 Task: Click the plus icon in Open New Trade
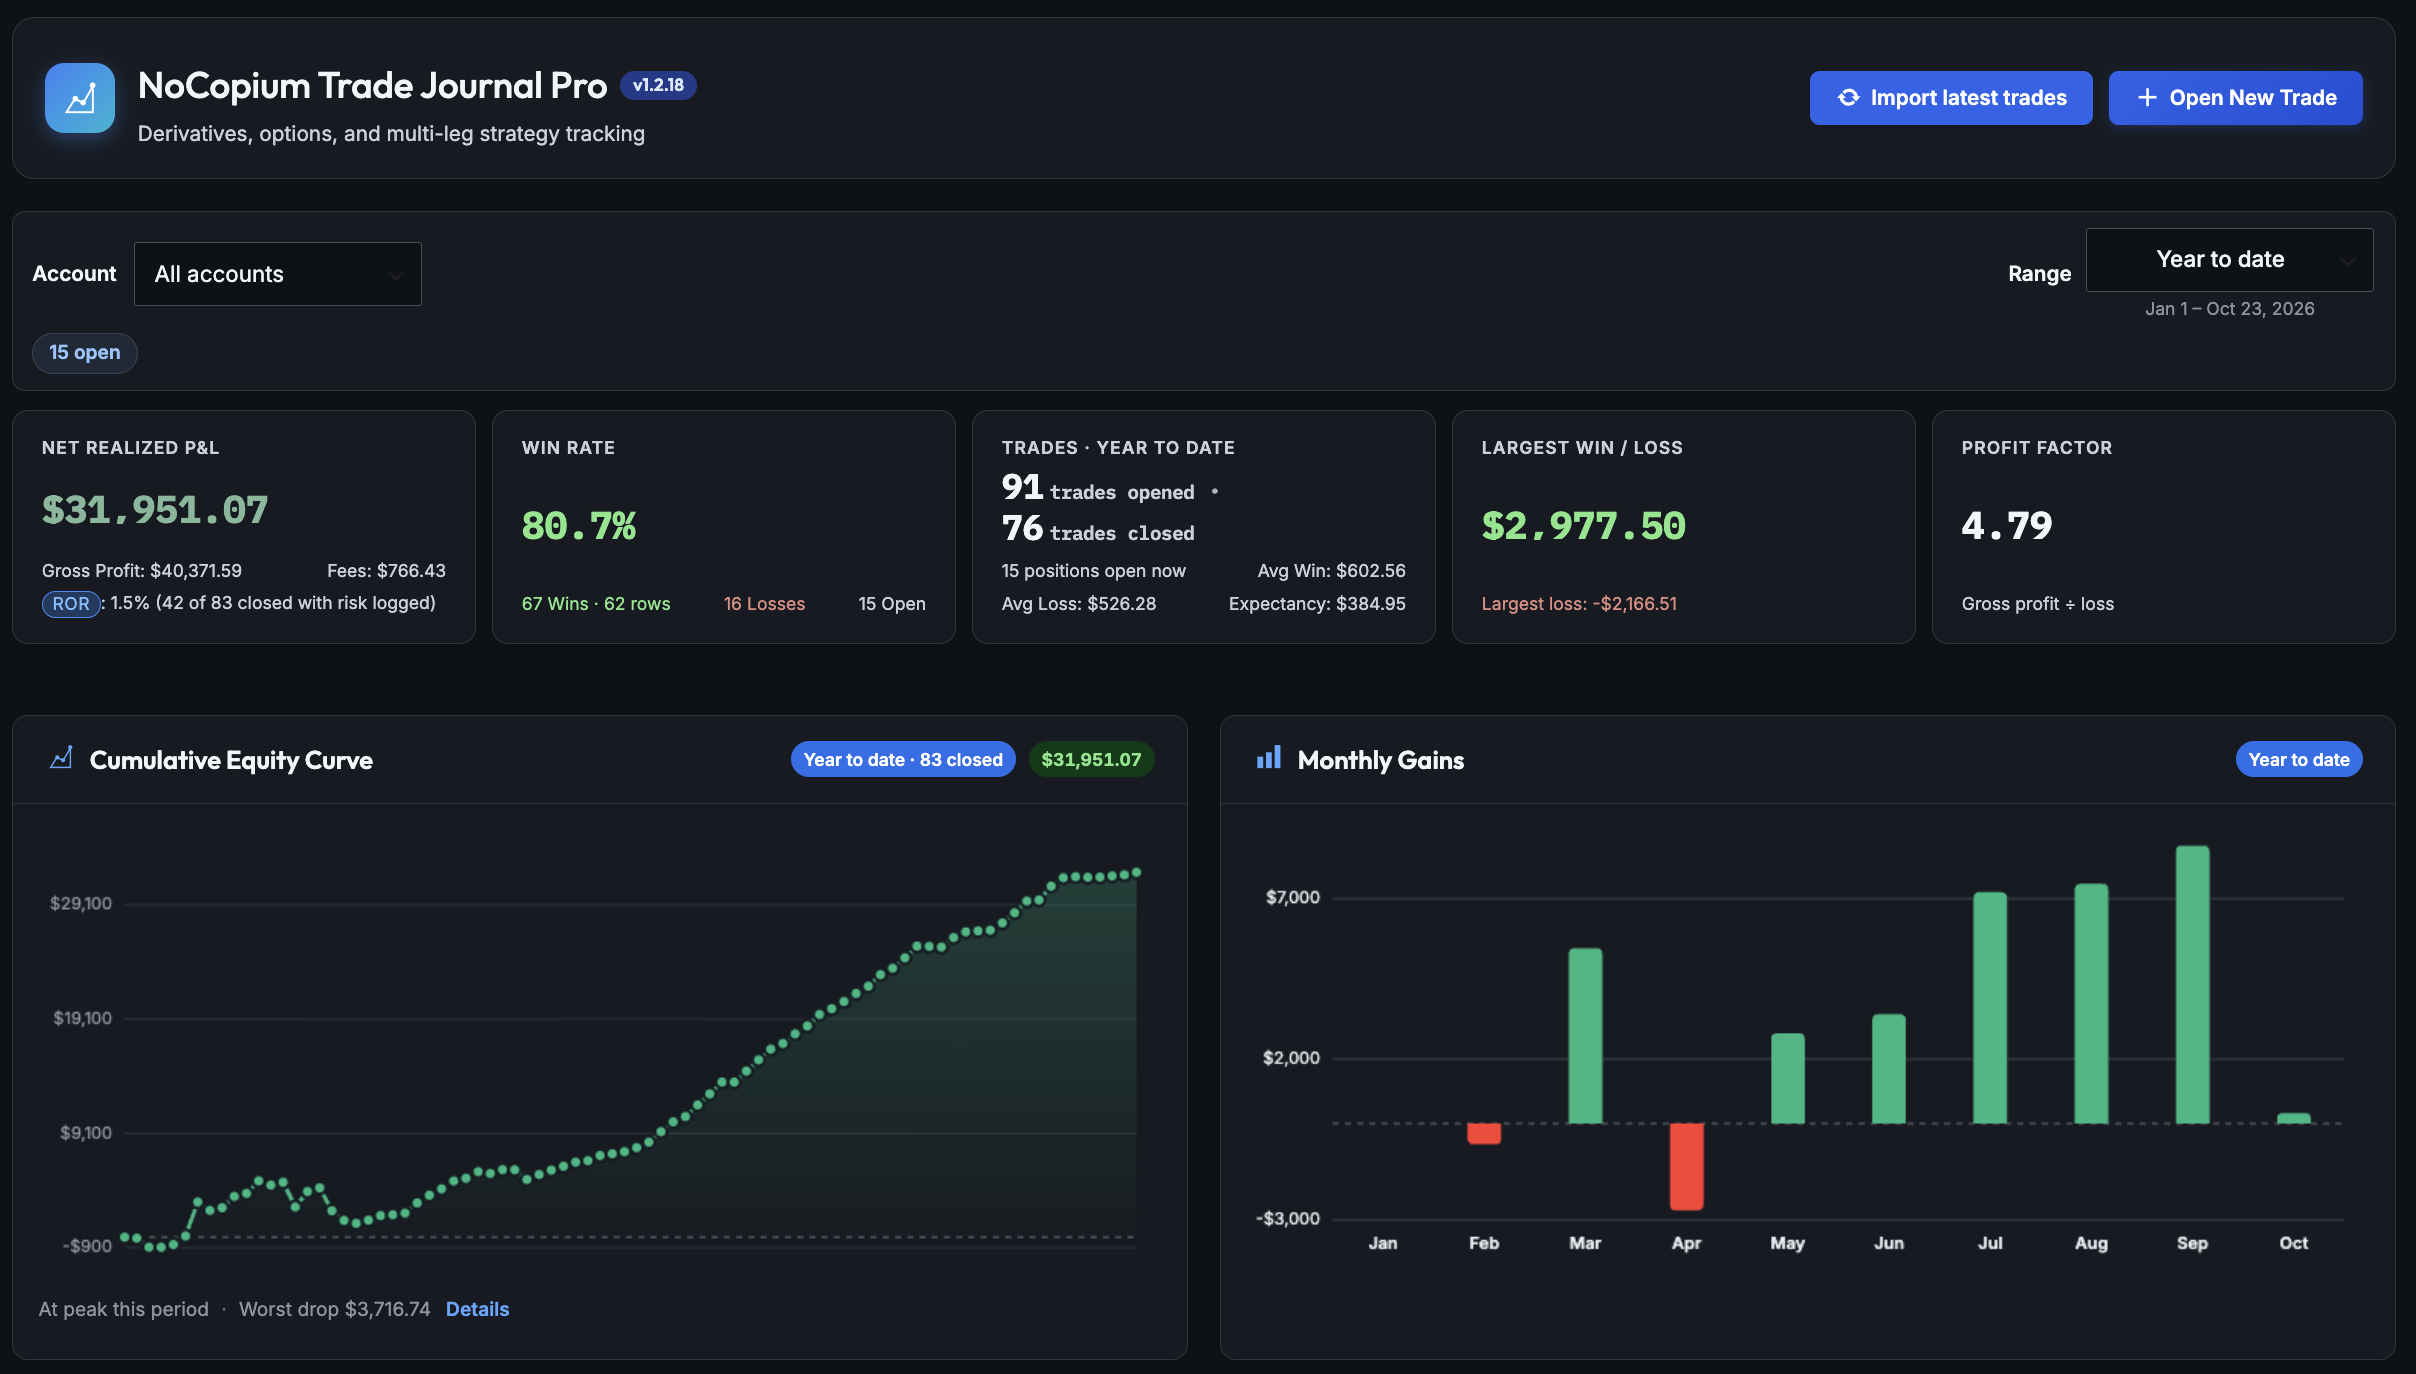click(2146, 98)
